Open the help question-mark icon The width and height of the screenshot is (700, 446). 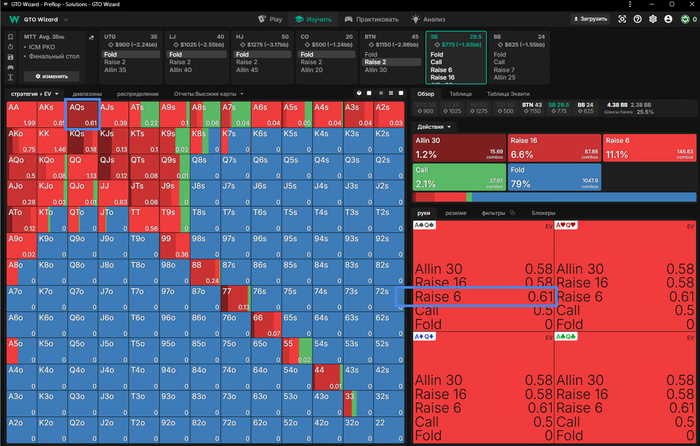pyautogui.click(x=638, y=19)
